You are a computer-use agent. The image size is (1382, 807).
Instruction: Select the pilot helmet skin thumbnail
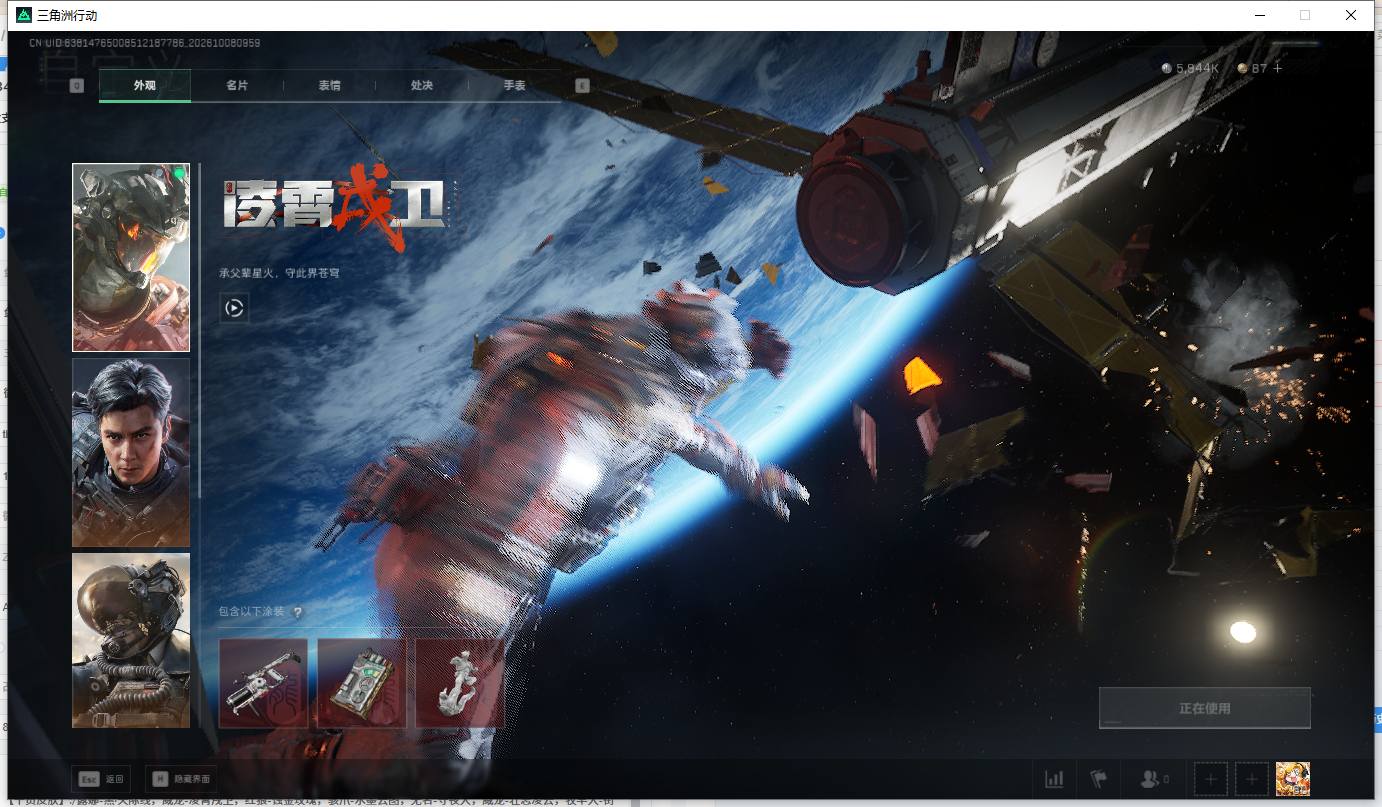click(x=131, y=640)
